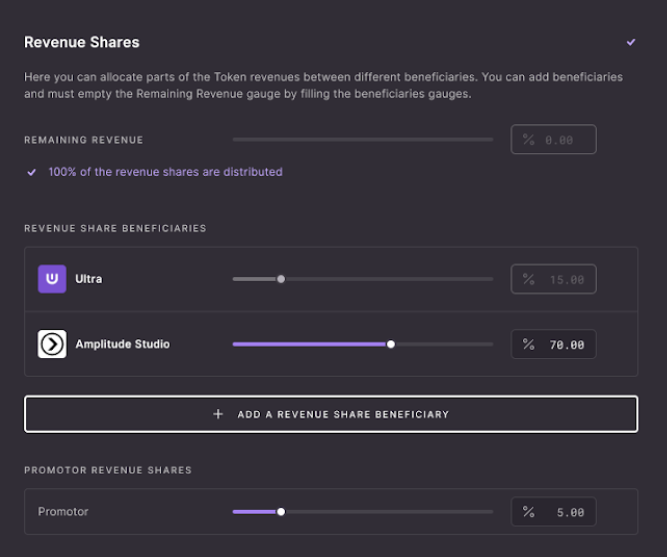Image resolution: width=667 pixels, height=557 pixels.
Task: Click the Amplitude Studio slider handle
Action: pyautogui.click(x=391, y=344)
